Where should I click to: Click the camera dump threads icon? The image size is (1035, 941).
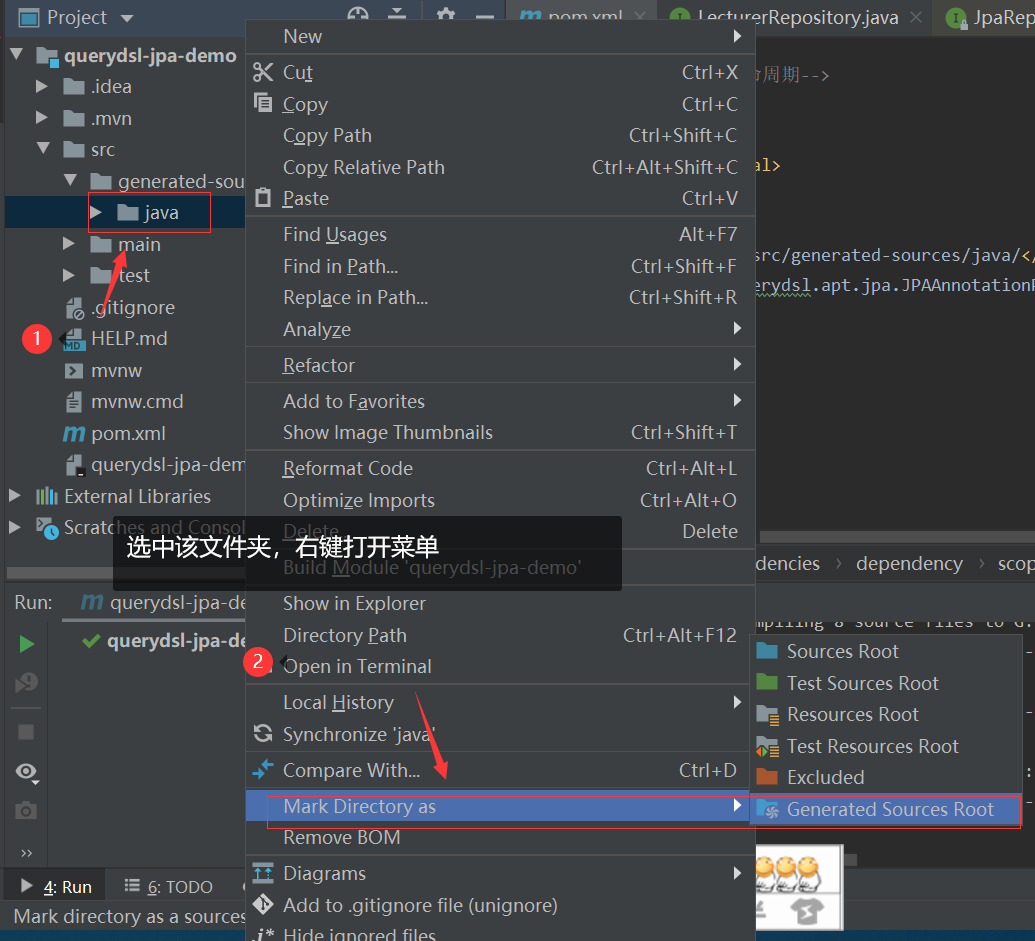pyautogui.click(x=26, y=810)
